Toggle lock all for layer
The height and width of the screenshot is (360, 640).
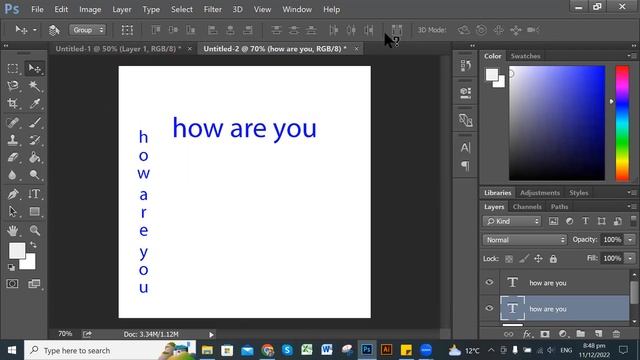pos(553,259)
